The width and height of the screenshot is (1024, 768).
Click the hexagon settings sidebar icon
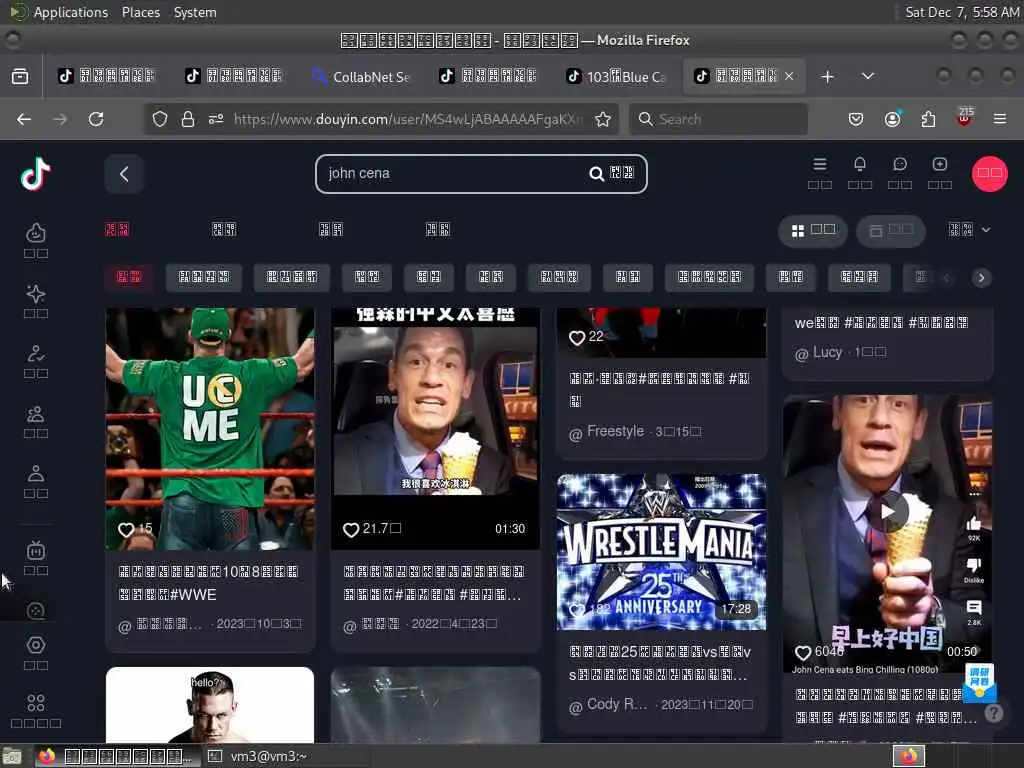(36, 645)
